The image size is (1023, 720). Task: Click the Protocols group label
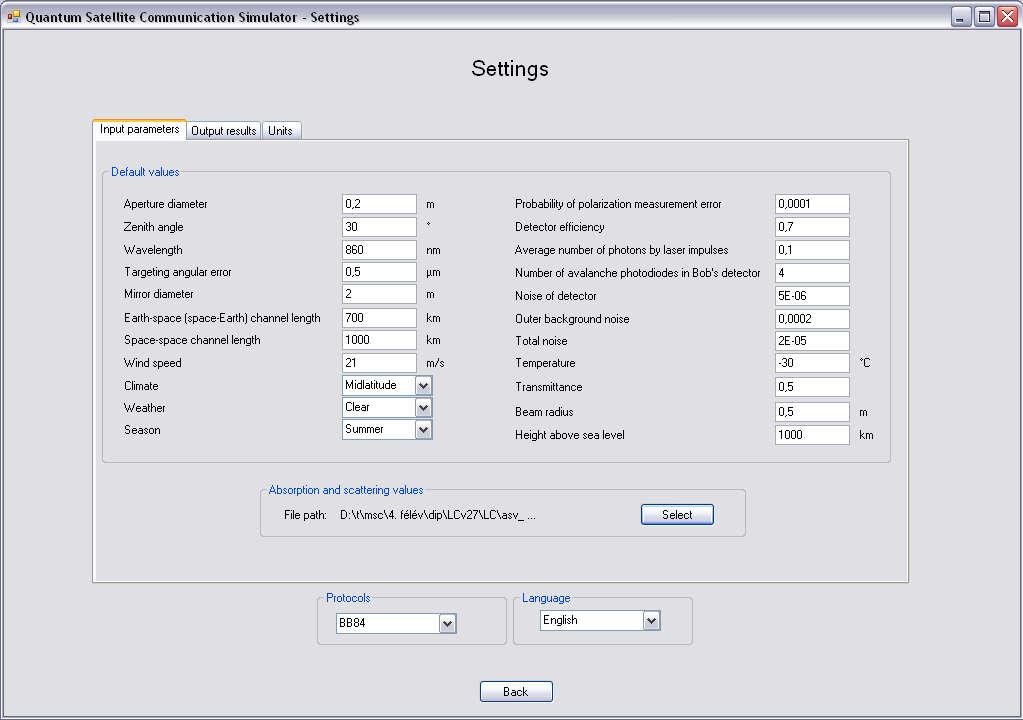348,598
